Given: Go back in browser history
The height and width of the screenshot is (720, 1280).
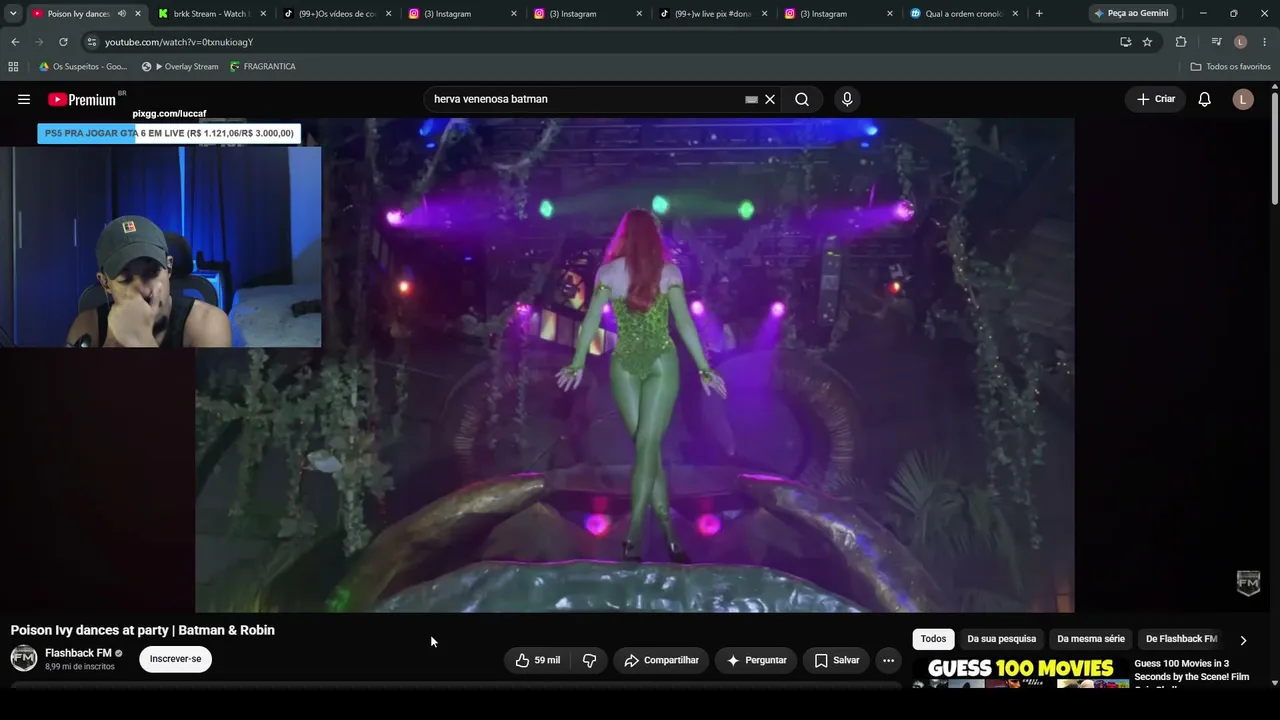Looking at the screenshot, I should point(15,42).
